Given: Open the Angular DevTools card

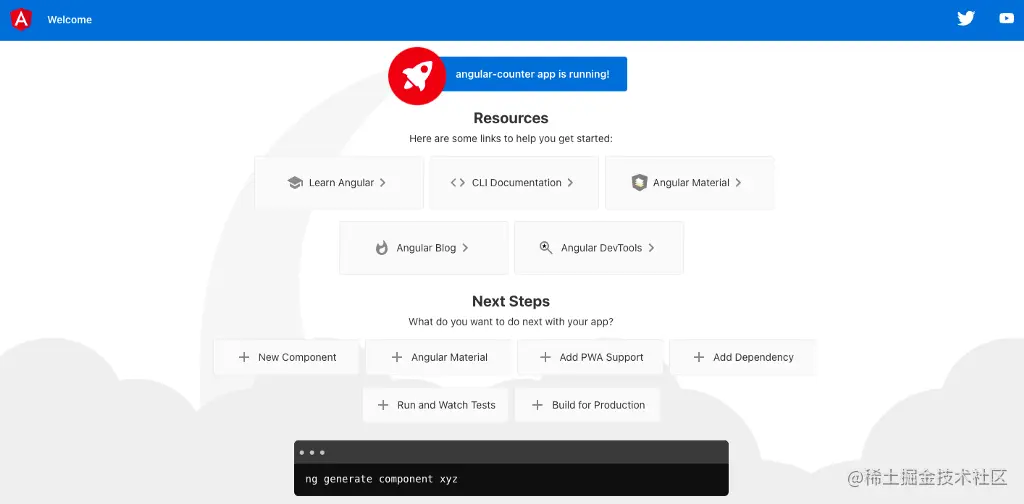Looking at the screenshot, I should (x=599, y=248).
